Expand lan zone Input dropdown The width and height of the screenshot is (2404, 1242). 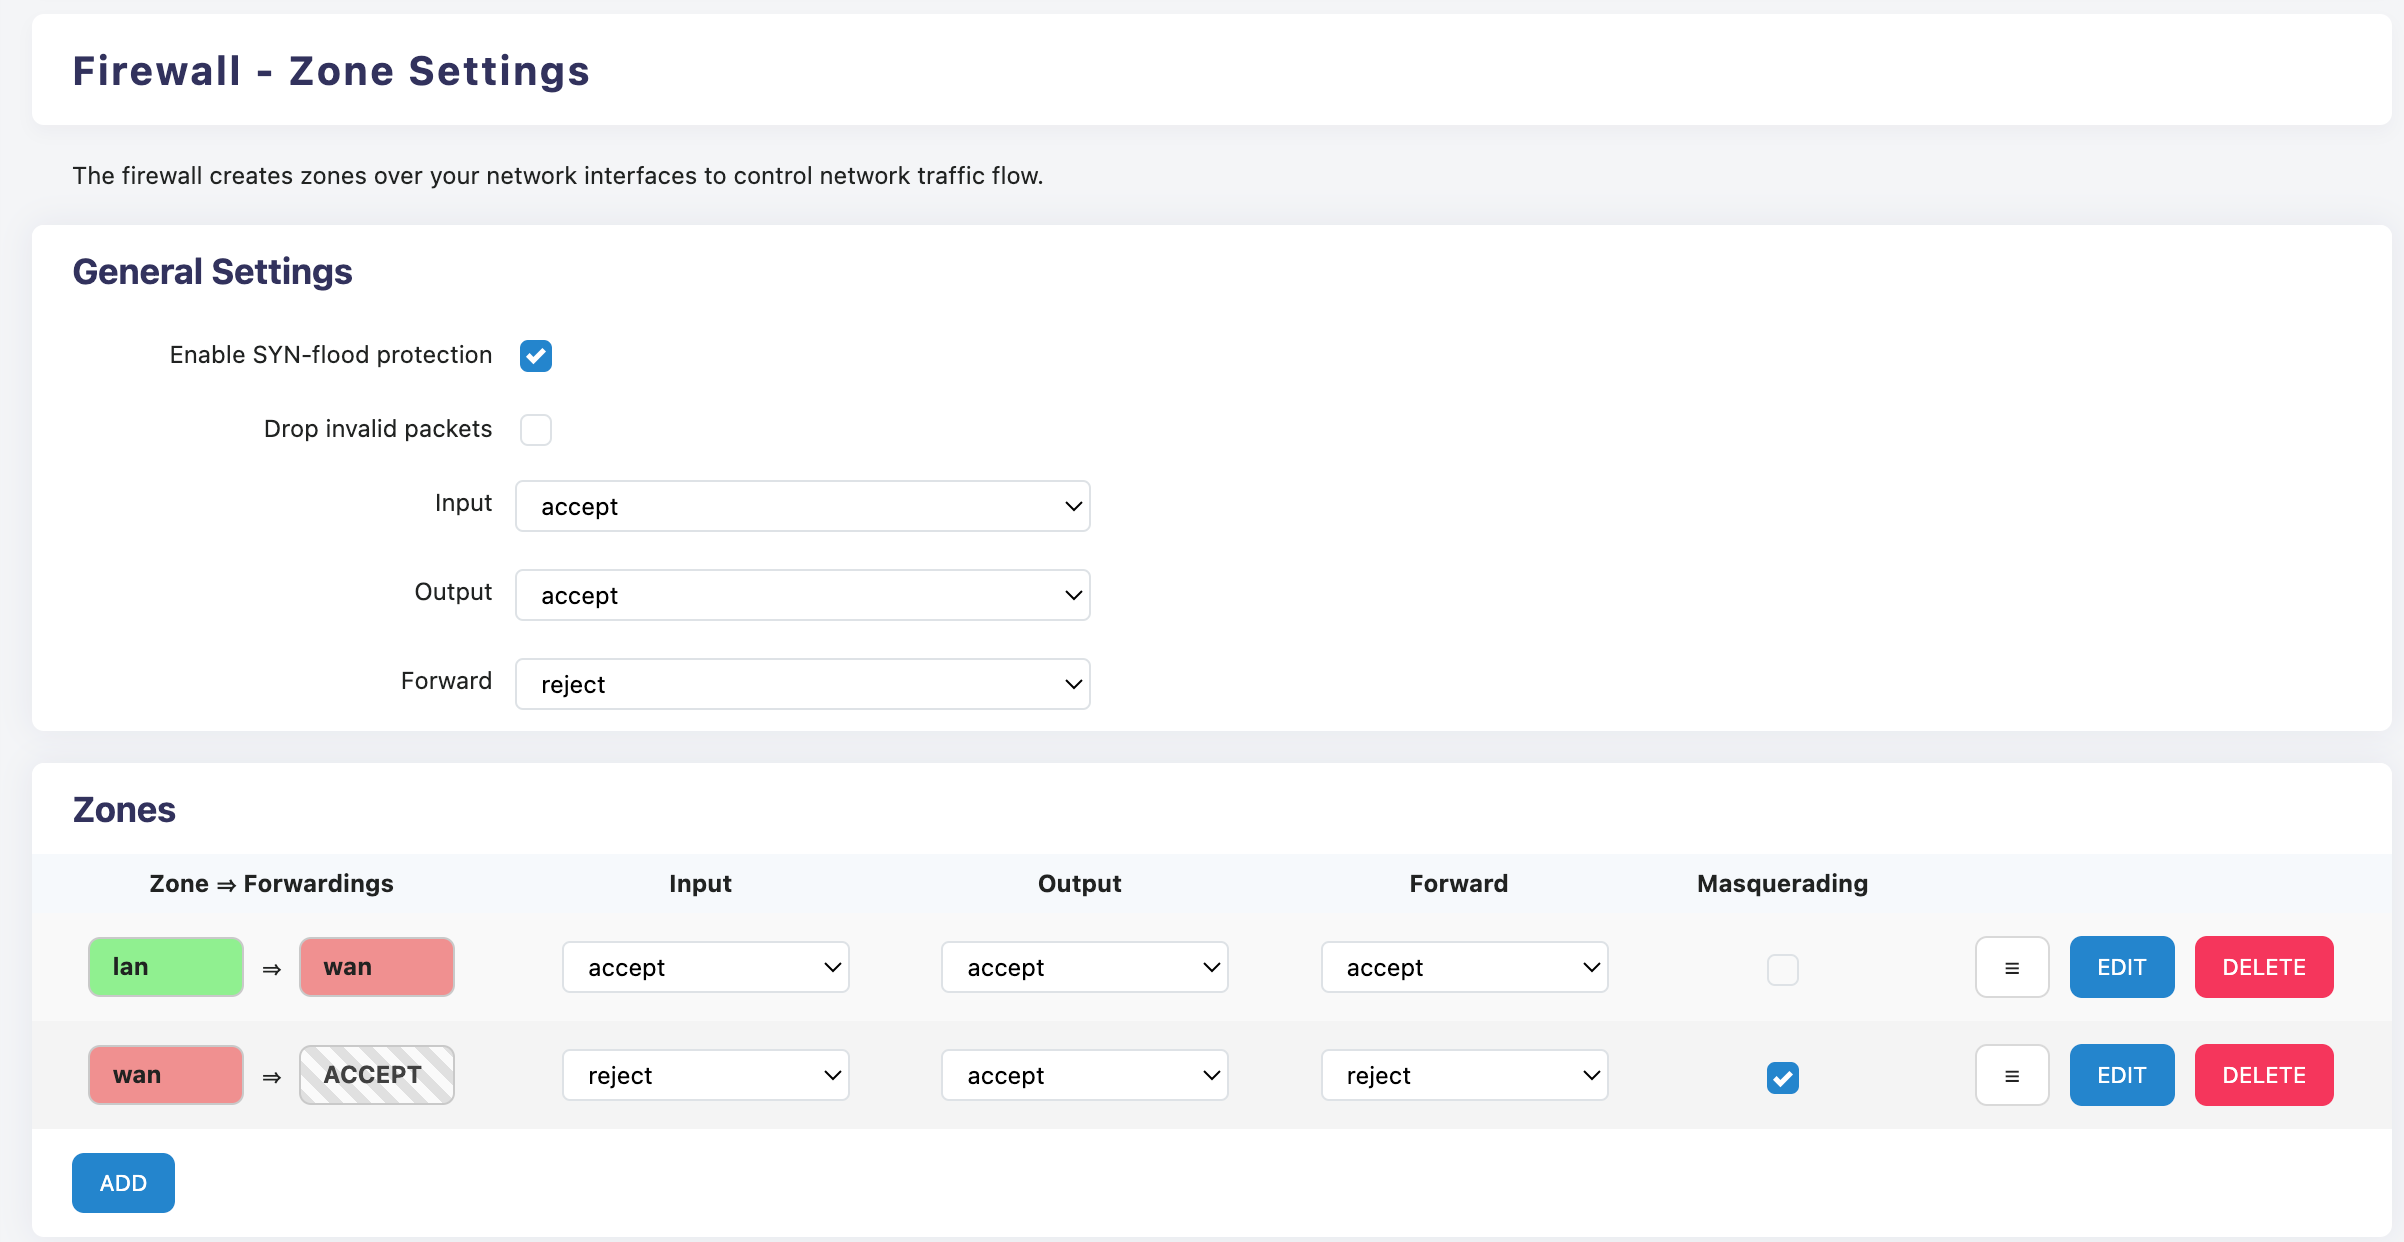pos(705,967)
